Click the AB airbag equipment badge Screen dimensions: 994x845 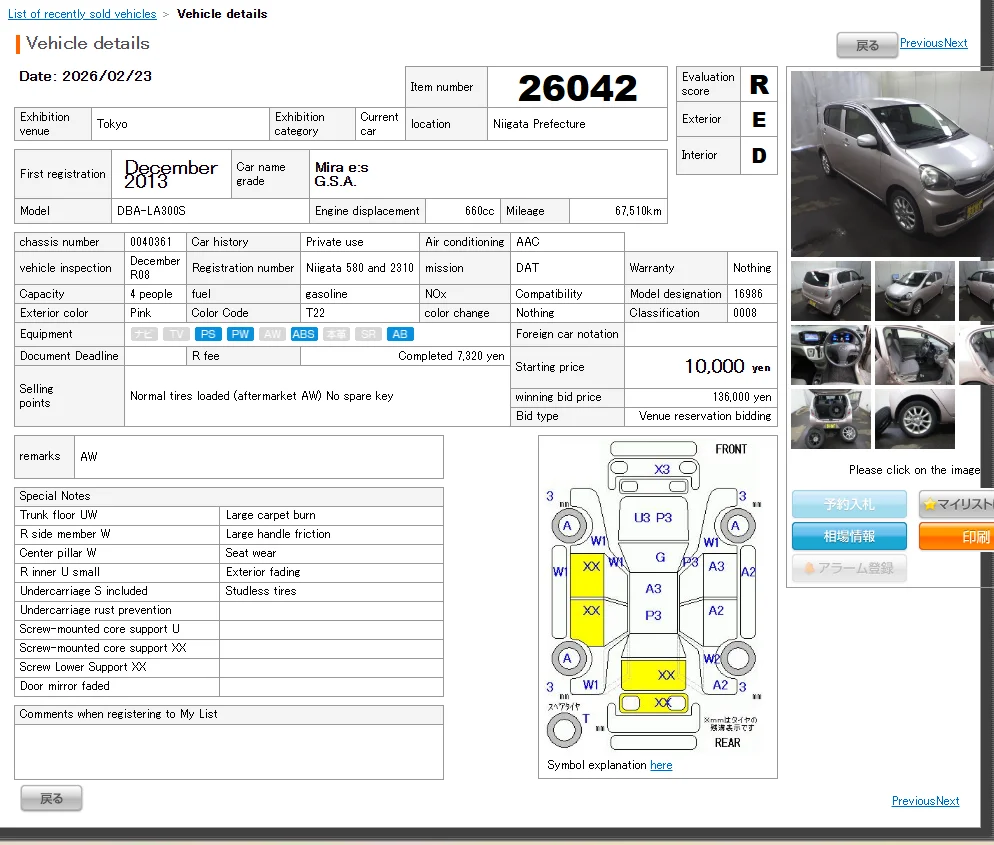pos(400,334)
